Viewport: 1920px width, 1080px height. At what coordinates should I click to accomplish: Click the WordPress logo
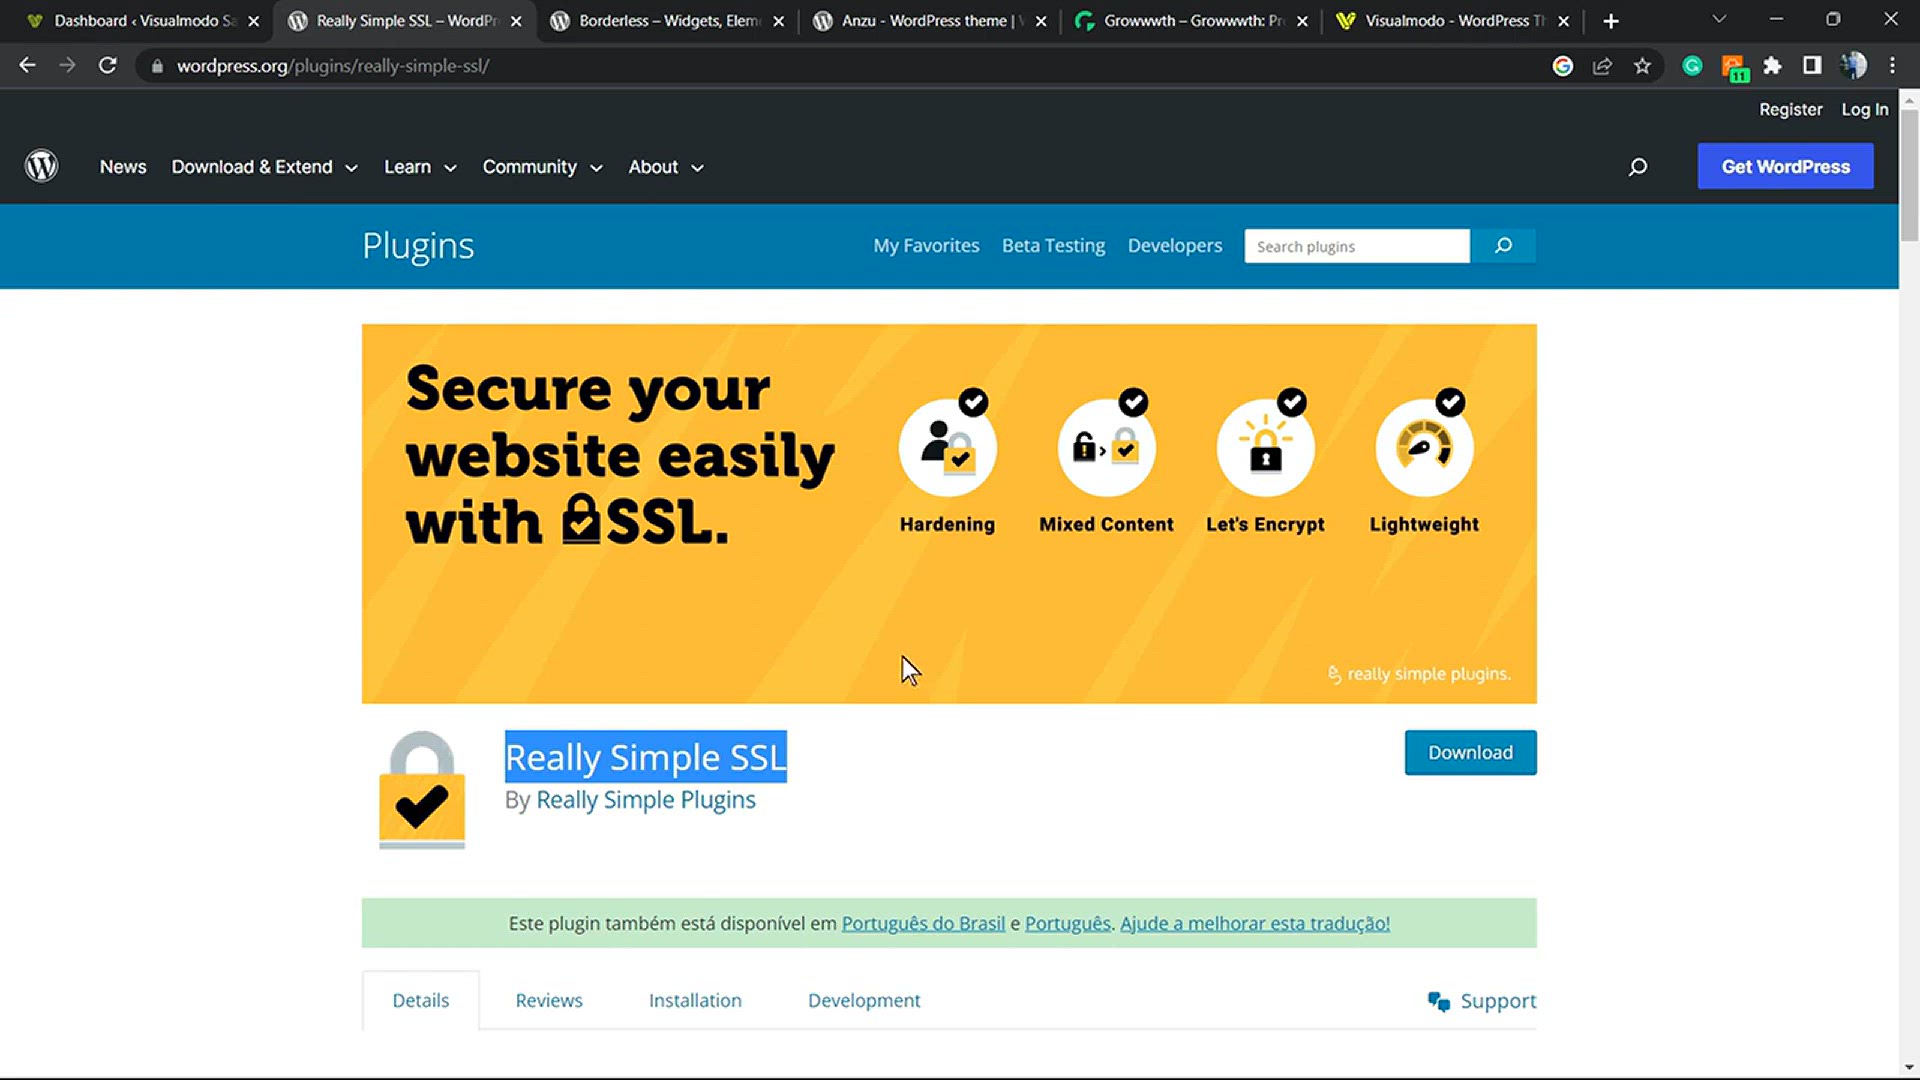coord(42,166)
